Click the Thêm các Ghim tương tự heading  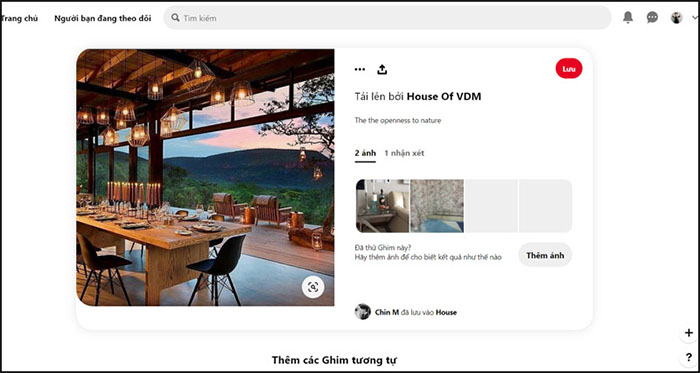tap(334, 360)
